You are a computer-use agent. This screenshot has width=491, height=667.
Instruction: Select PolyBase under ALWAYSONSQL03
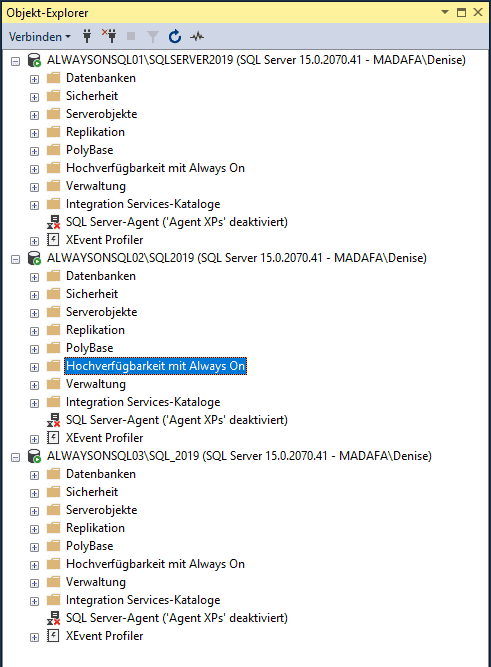(x=89, y=546)
